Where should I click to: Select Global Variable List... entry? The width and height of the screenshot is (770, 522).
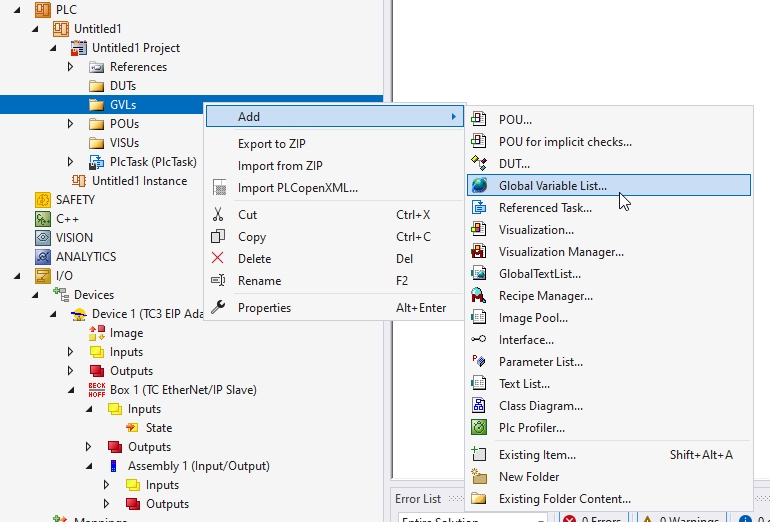(x=609, y=185)
